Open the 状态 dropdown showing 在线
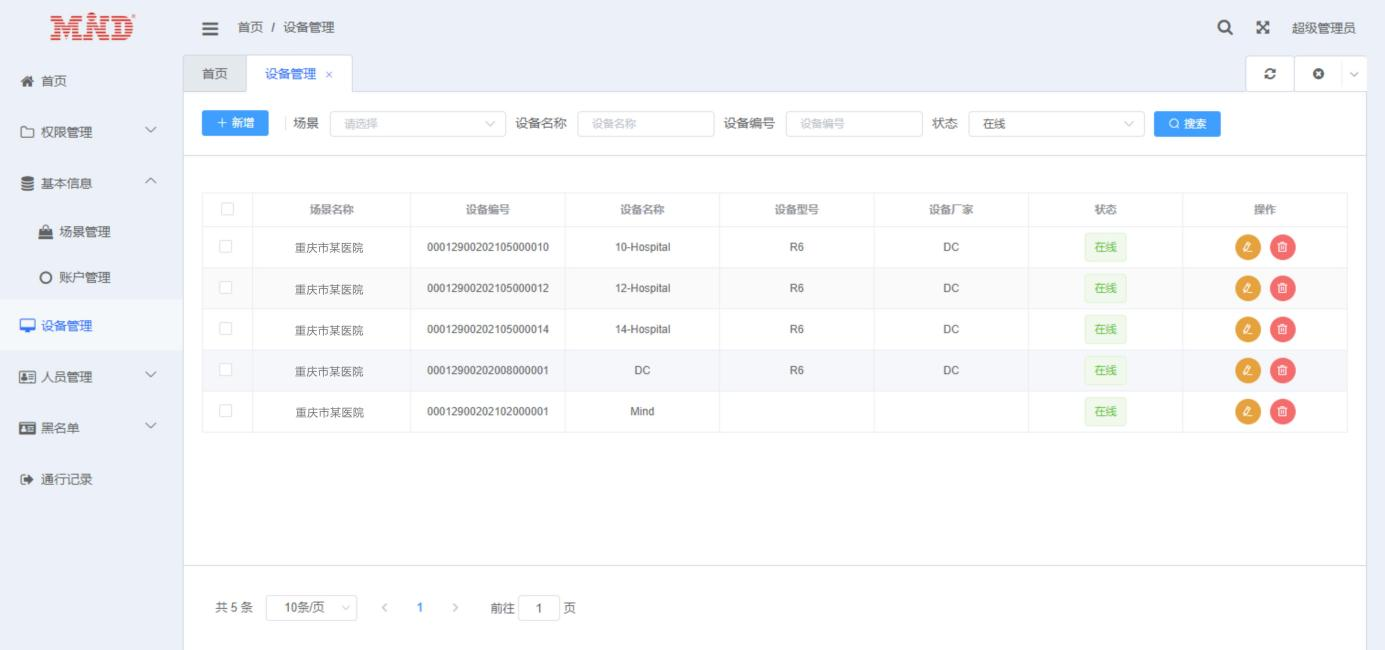The width and height of the screenshot is (1385, 650). point(1057,124)
